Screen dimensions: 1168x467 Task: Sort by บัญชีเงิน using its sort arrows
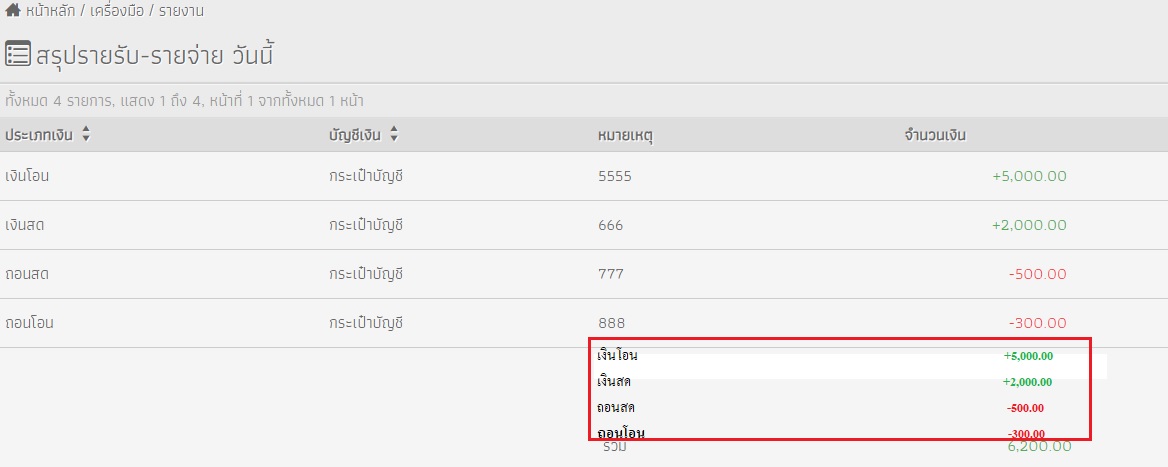pos(394,135)
